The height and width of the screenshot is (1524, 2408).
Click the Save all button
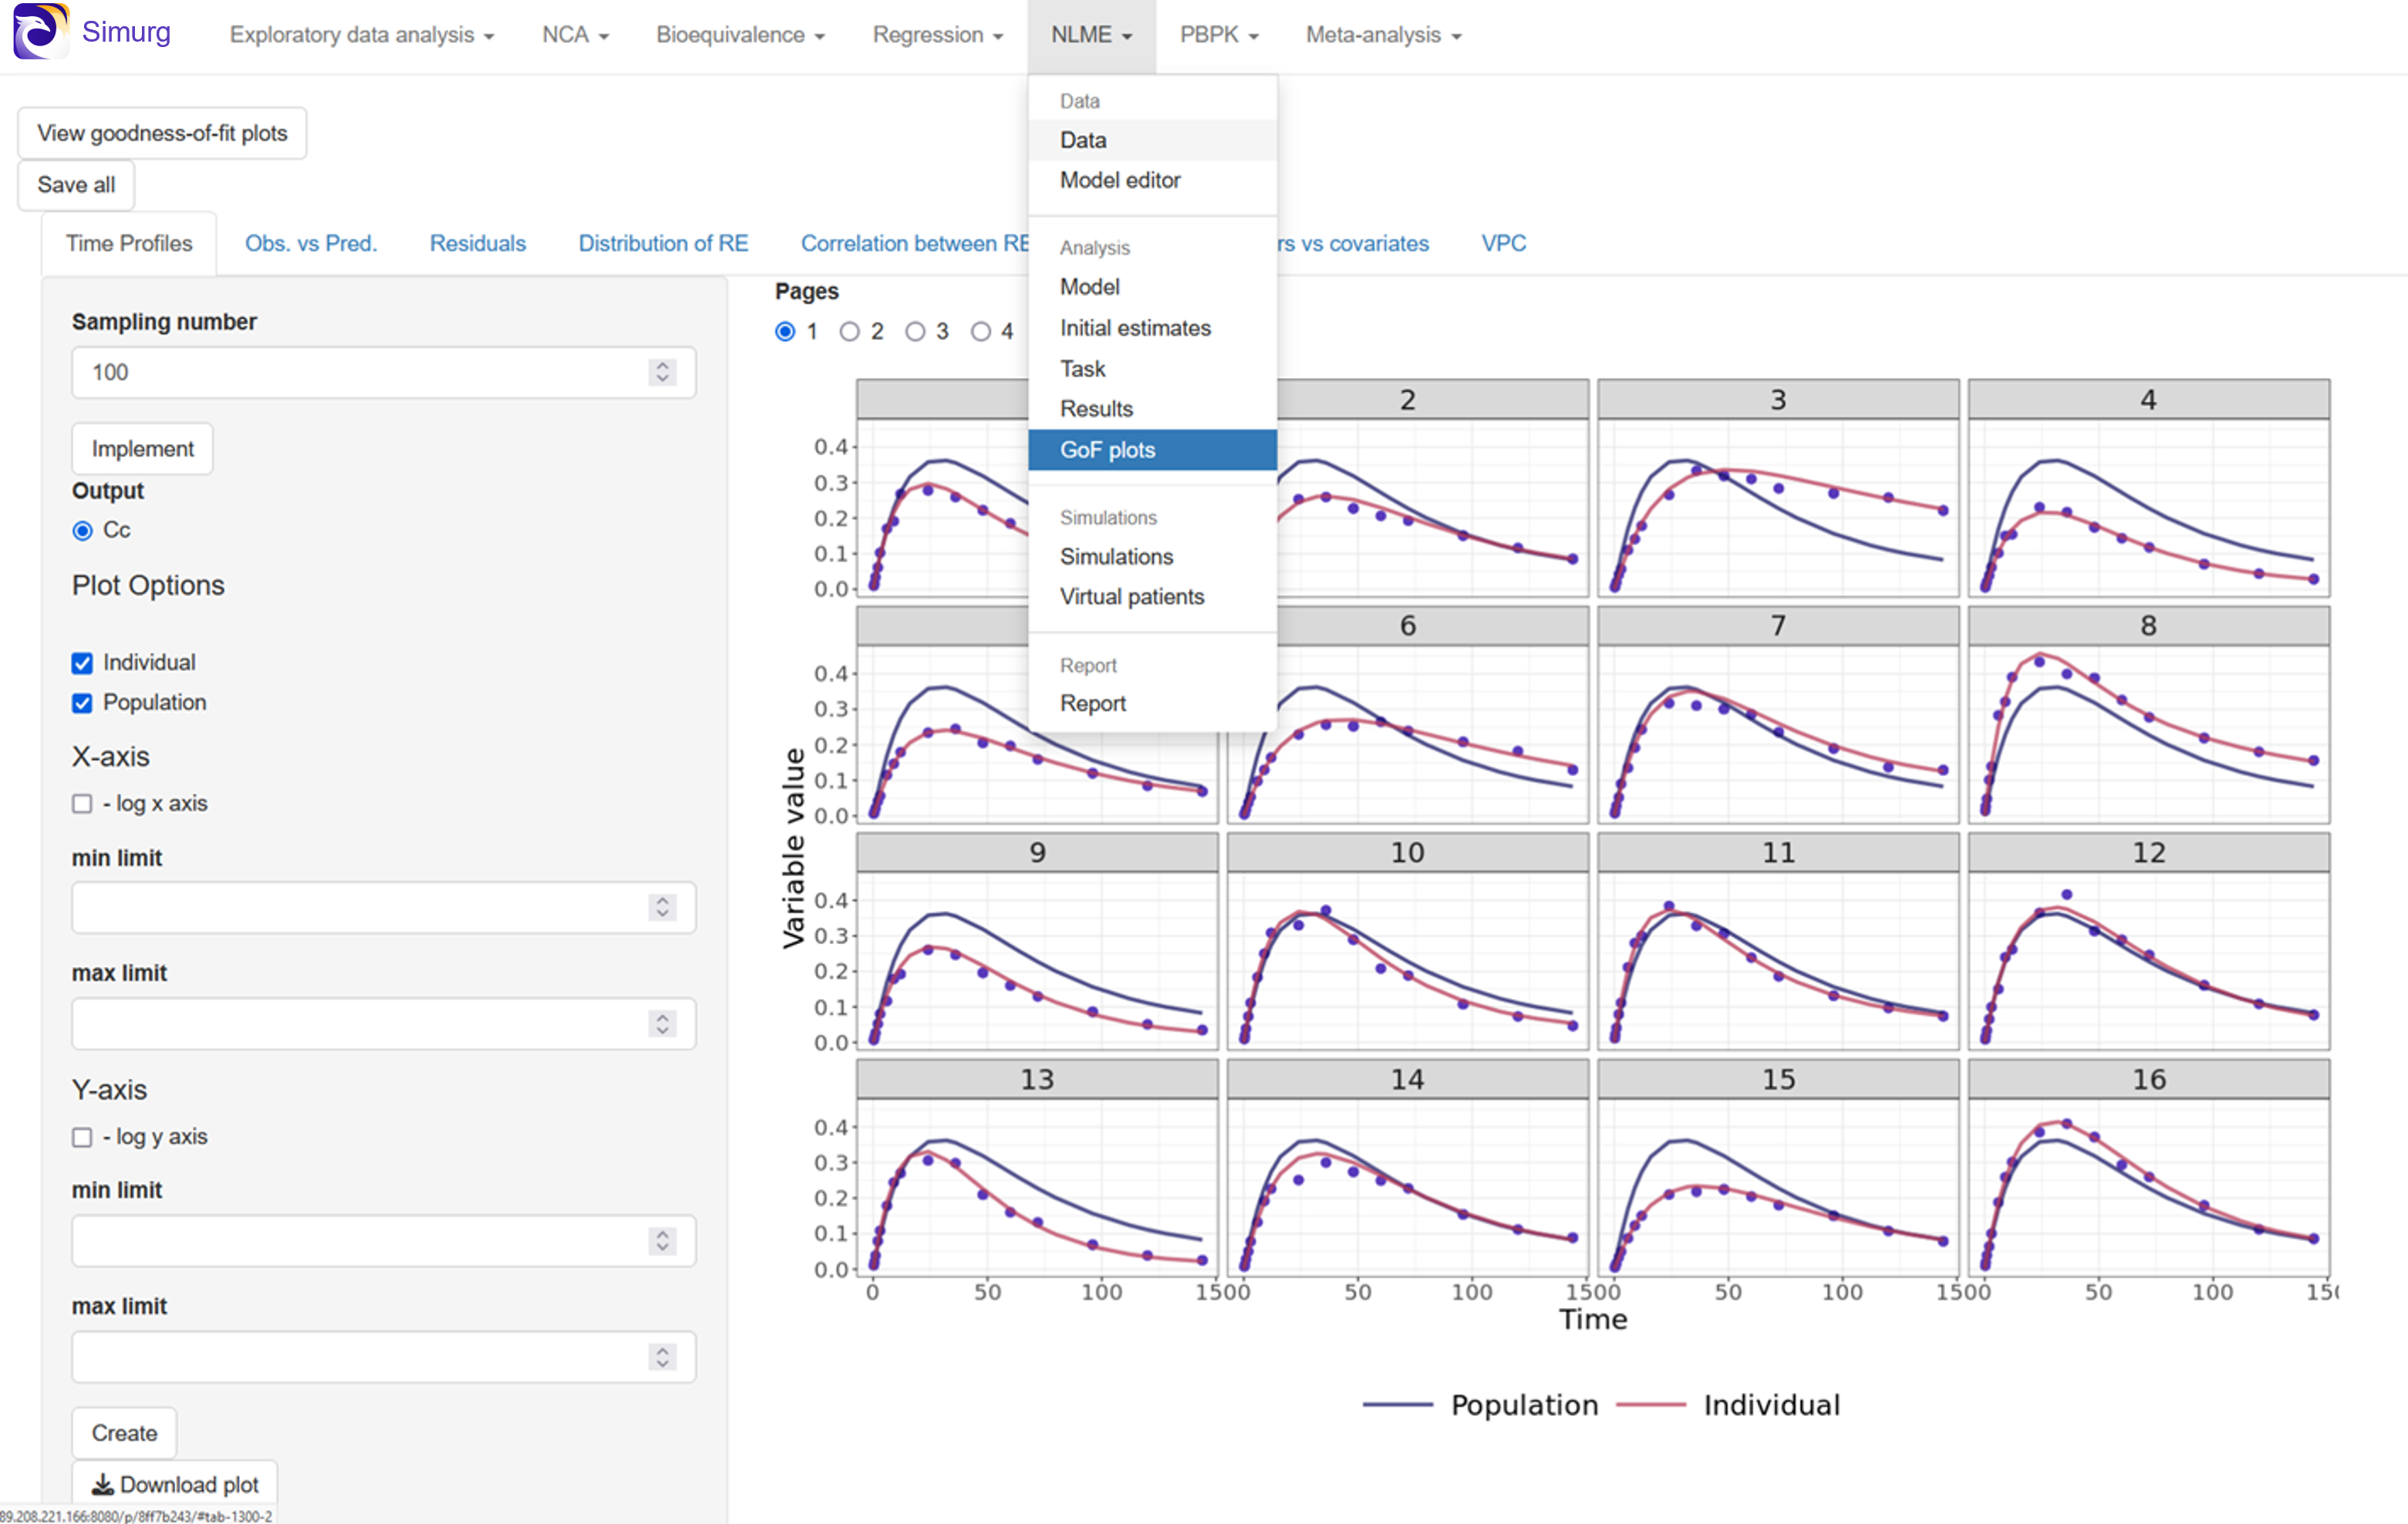(76, 185)
